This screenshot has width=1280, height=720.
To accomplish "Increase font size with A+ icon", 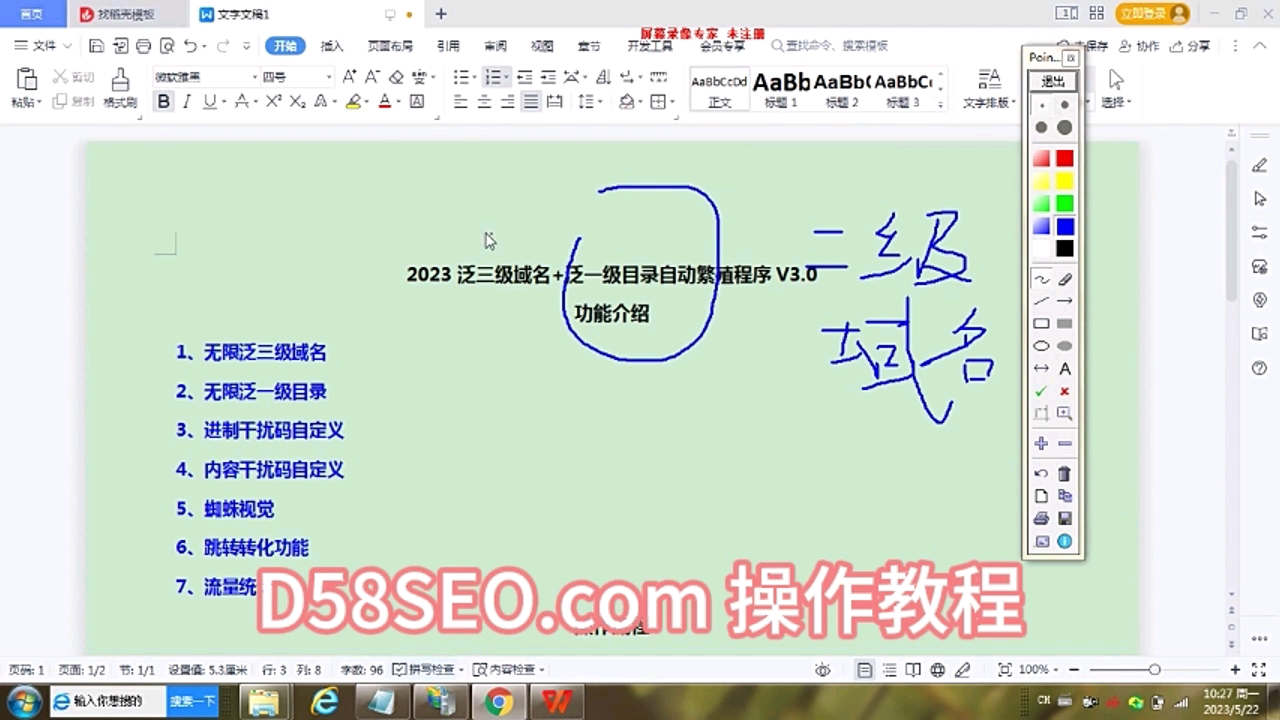I will tap(349, 77).
